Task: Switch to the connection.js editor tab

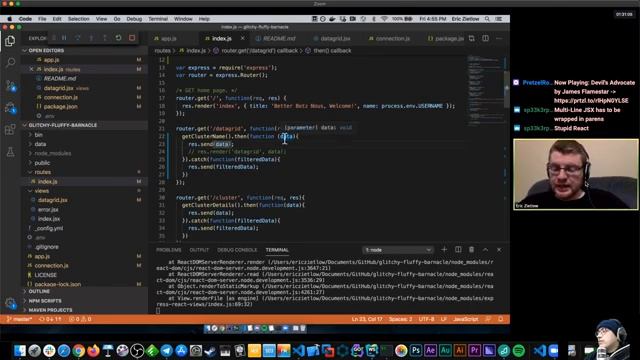Action: (x=392, y=38)
